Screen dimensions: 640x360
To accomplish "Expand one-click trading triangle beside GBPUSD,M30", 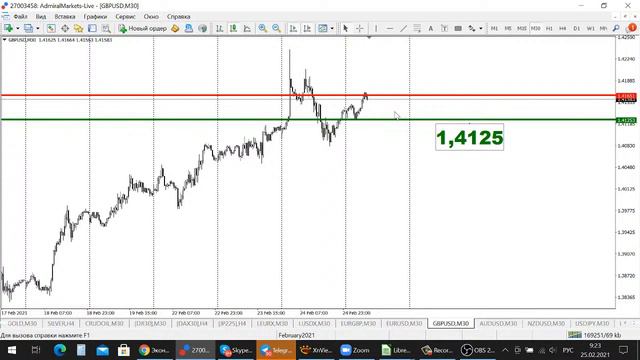I will click(4, 40).
